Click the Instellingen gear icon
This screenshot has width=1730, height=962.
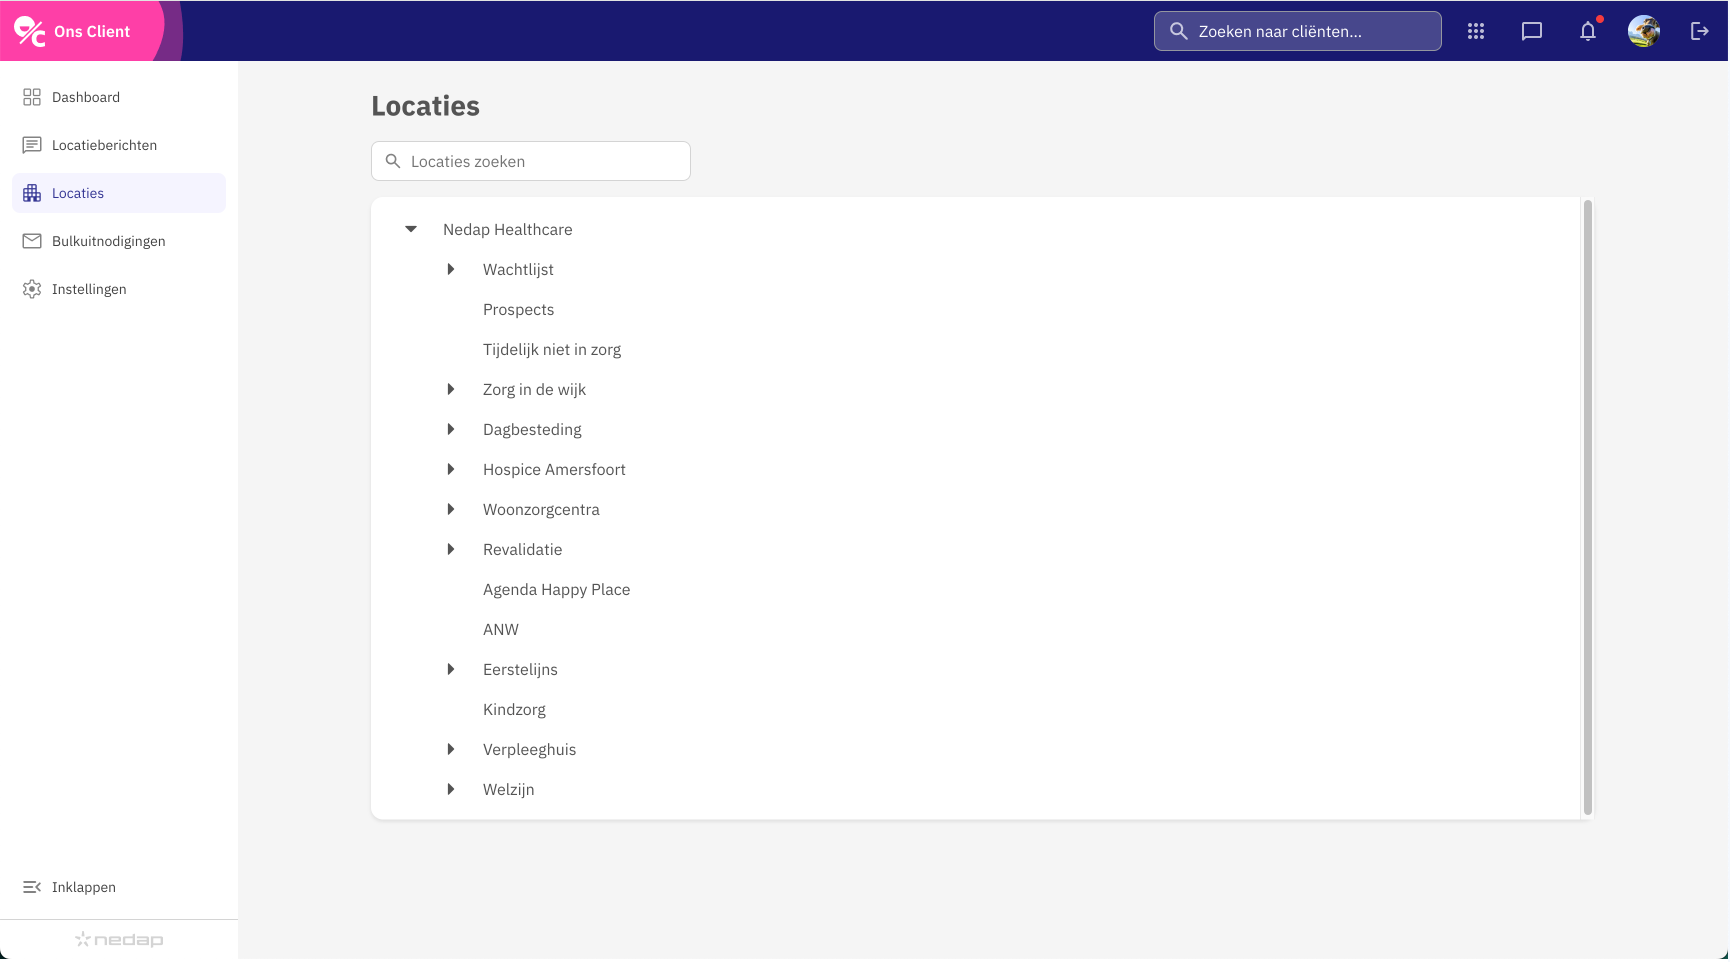coord(32,289)
